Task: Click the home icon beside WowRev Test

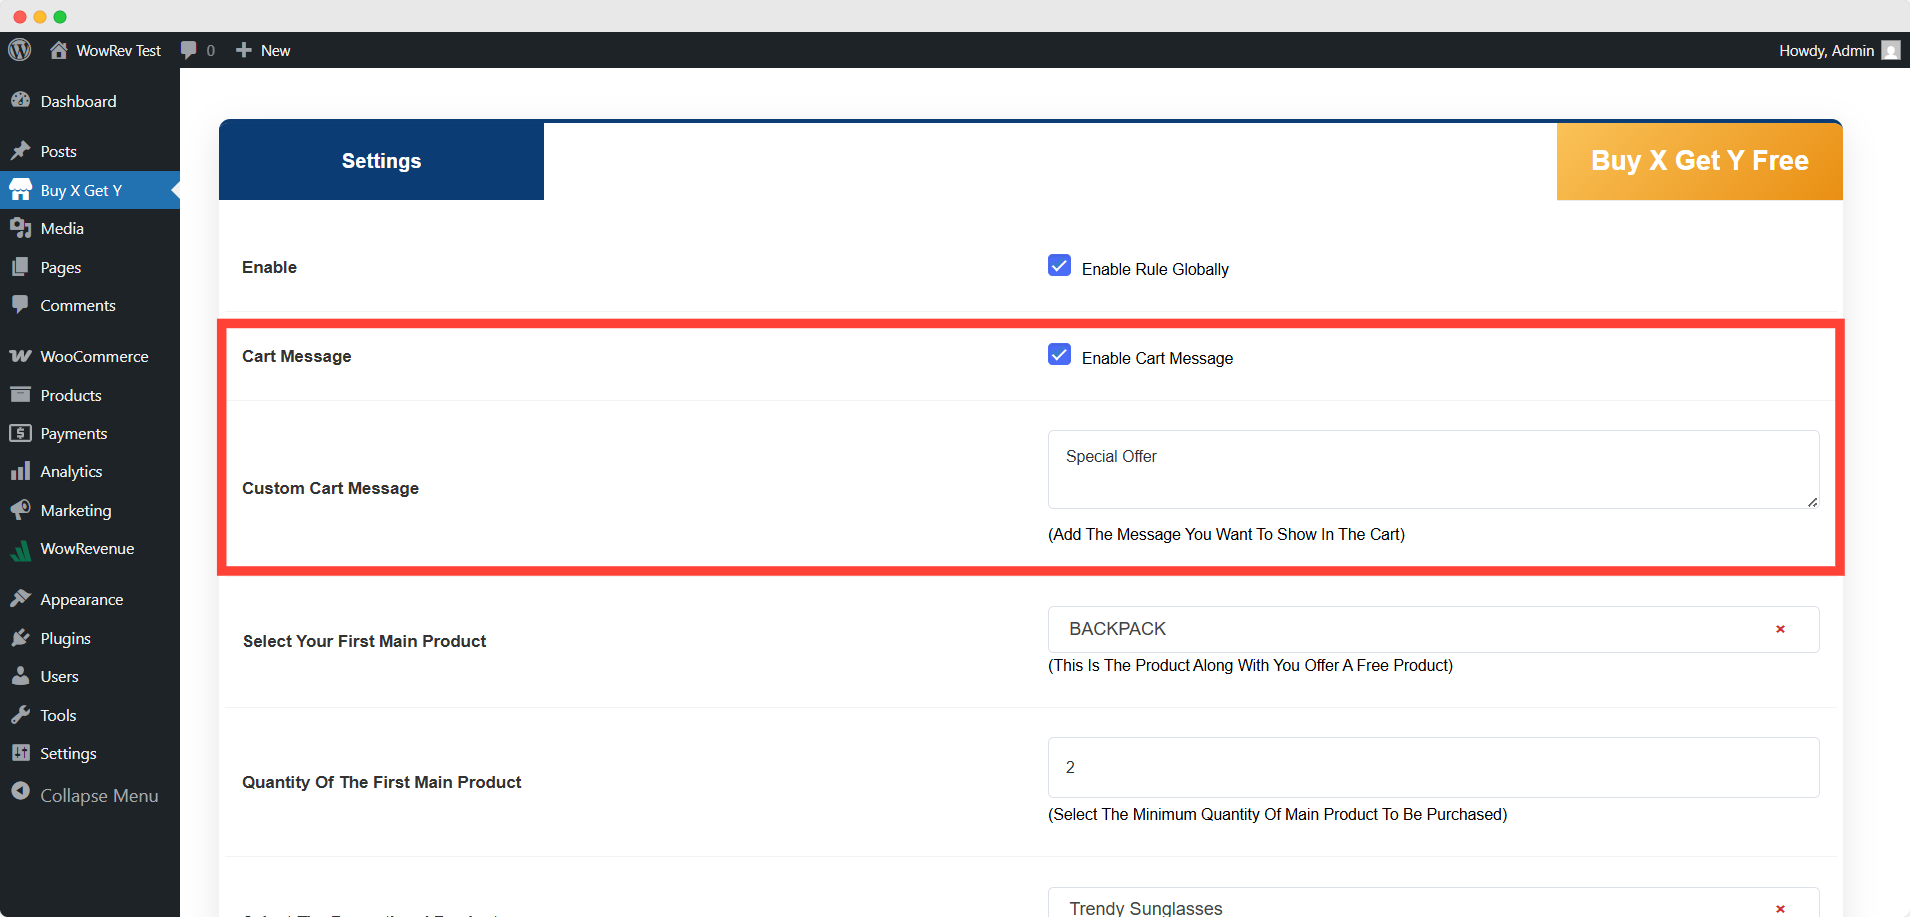Action: coord(59,50)
